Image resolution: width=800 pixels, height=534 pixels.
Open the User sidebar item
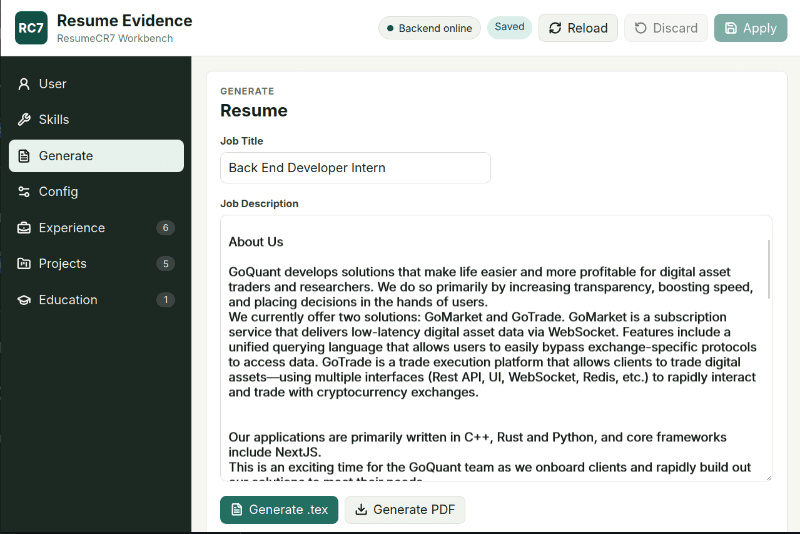96,84
